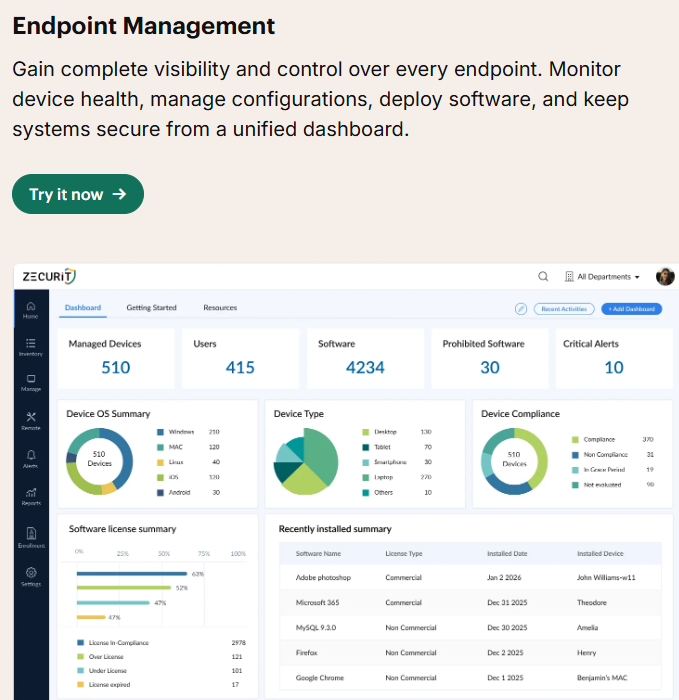This screenshot has width=679, height=700.
Task: Switch to the Getting Started tab
Action: click(x=151, y=308)
